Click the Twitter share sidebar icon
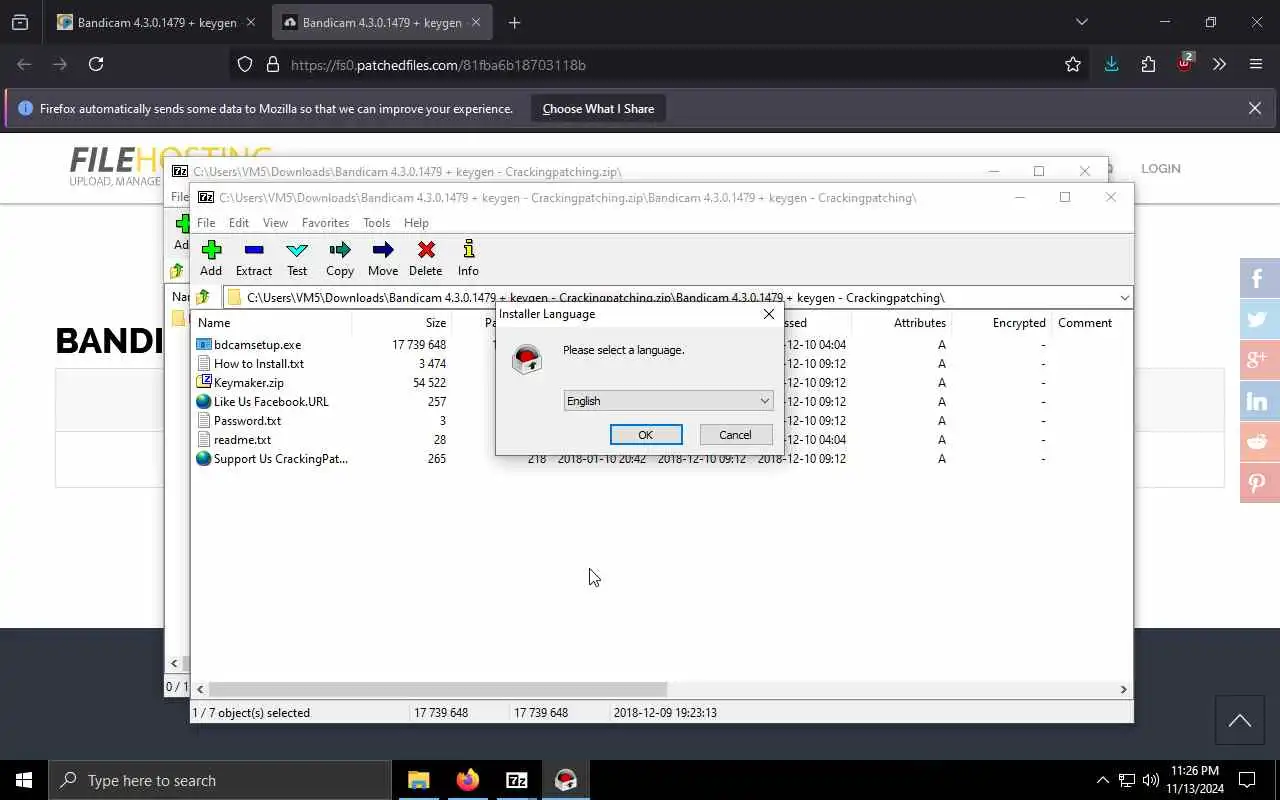Image resolution: width=1280 pixels, height=800 pixels. point(1259,319)
